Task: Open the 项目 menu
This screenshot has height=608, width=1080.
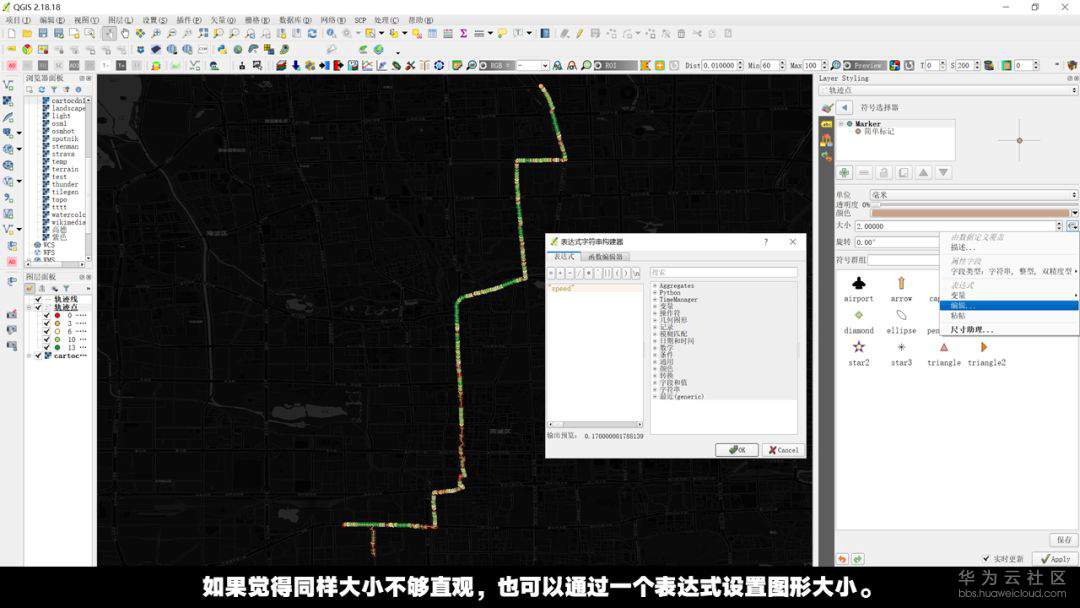Action: pos(18,21)
